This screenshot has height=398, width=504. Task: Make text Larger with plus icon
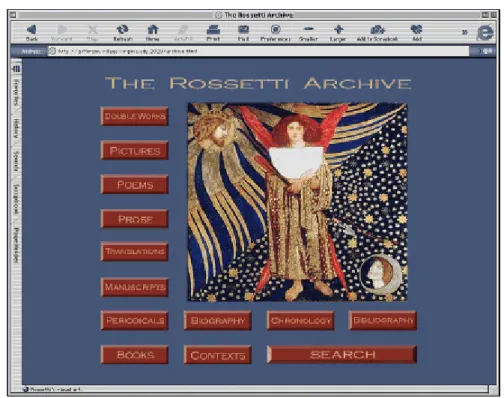click(x=338, y=30)
